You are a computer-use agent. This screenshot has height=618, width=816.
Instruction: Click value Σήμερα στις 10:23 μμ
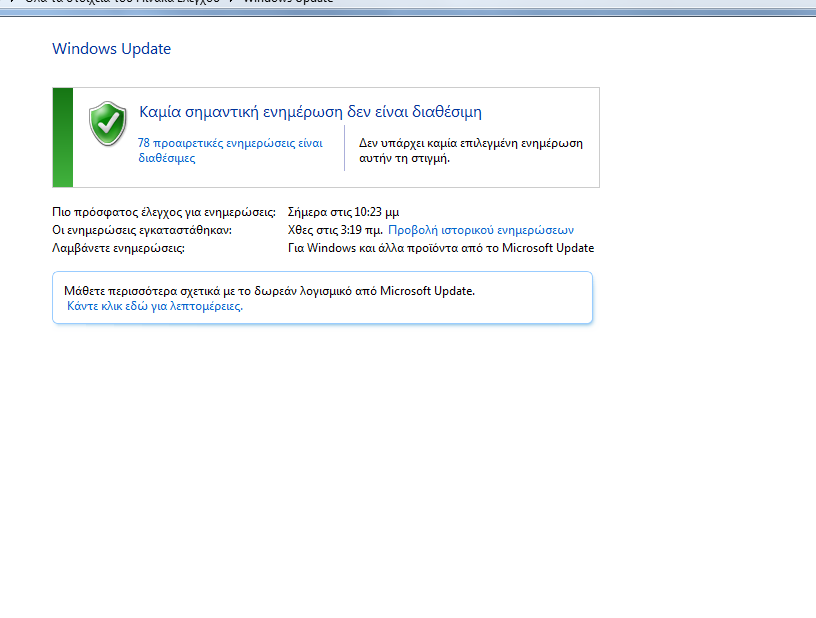pos(343,212)
